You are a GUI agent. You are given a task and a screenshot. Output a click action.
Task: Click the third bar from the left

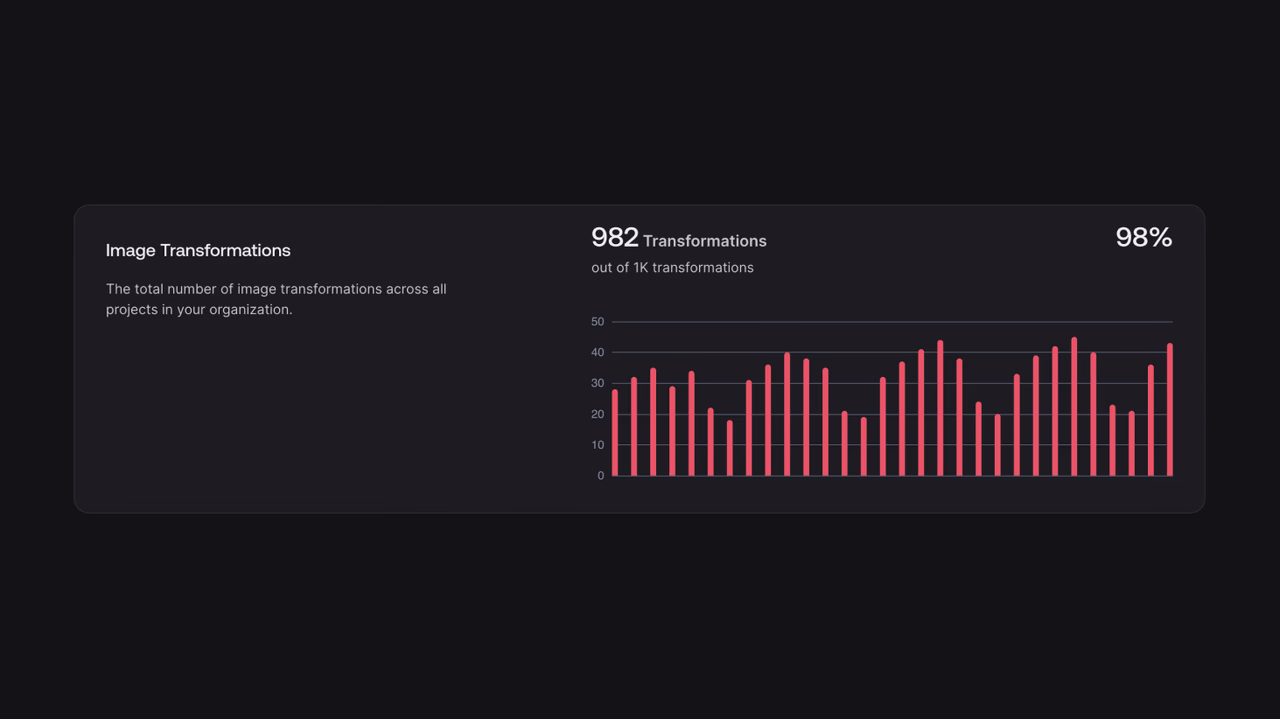(x=653, y=422)
